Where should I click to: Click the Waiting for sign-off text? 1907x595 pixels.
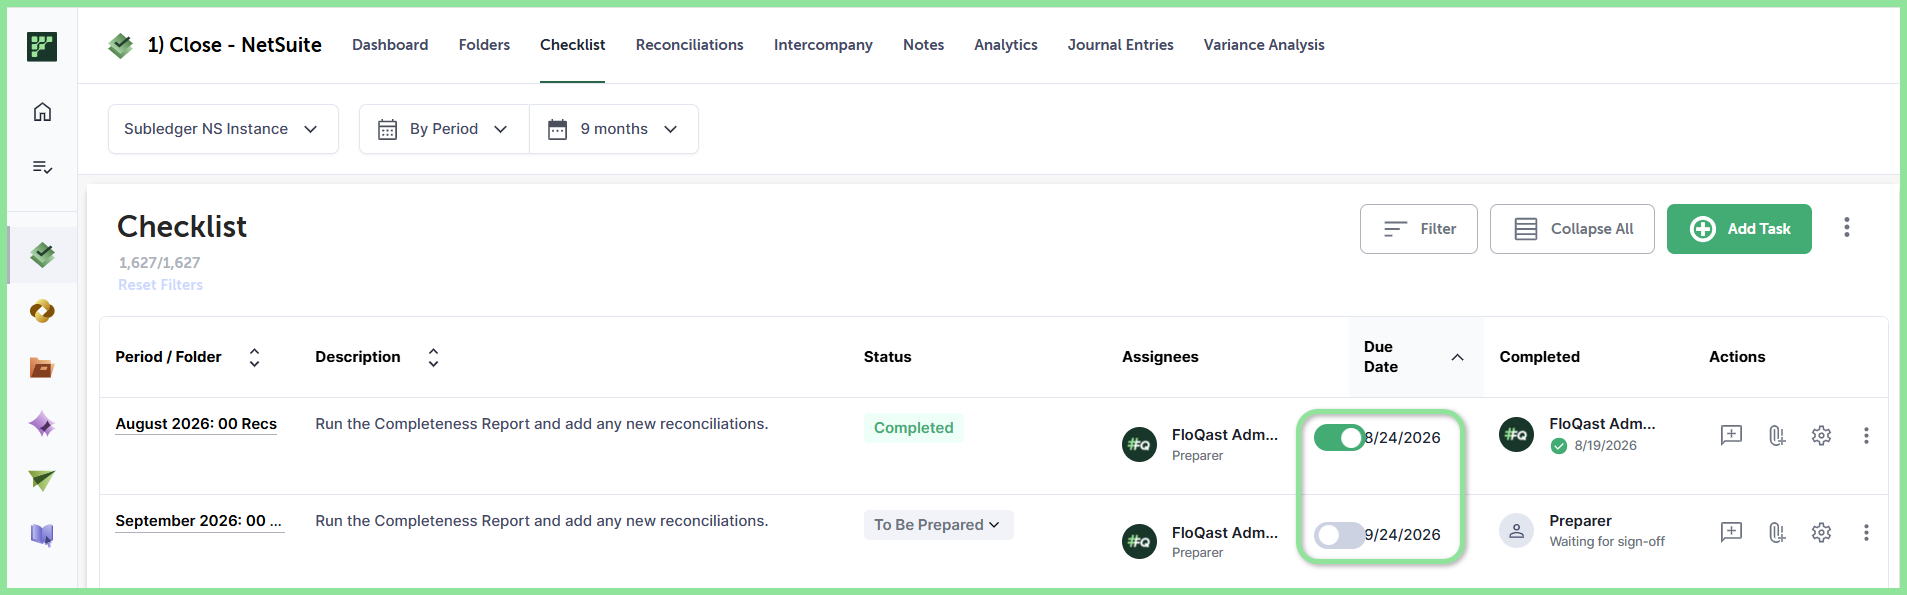point(1607,542)
